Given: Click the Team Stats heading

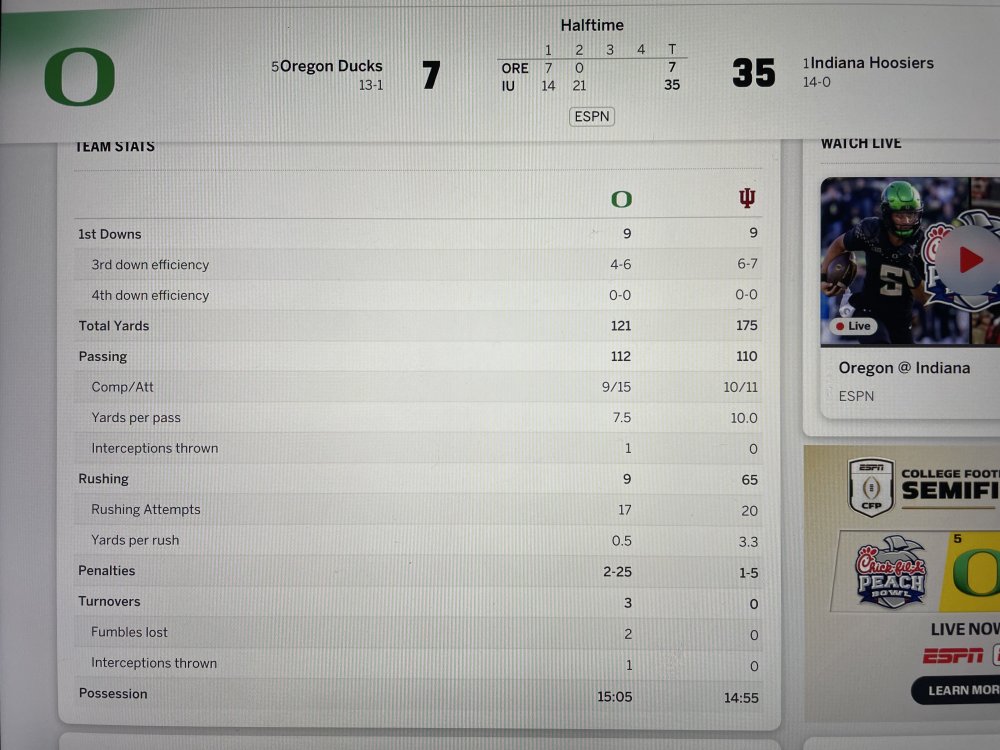Looking at the screenshot, I should tap(115, 147).
